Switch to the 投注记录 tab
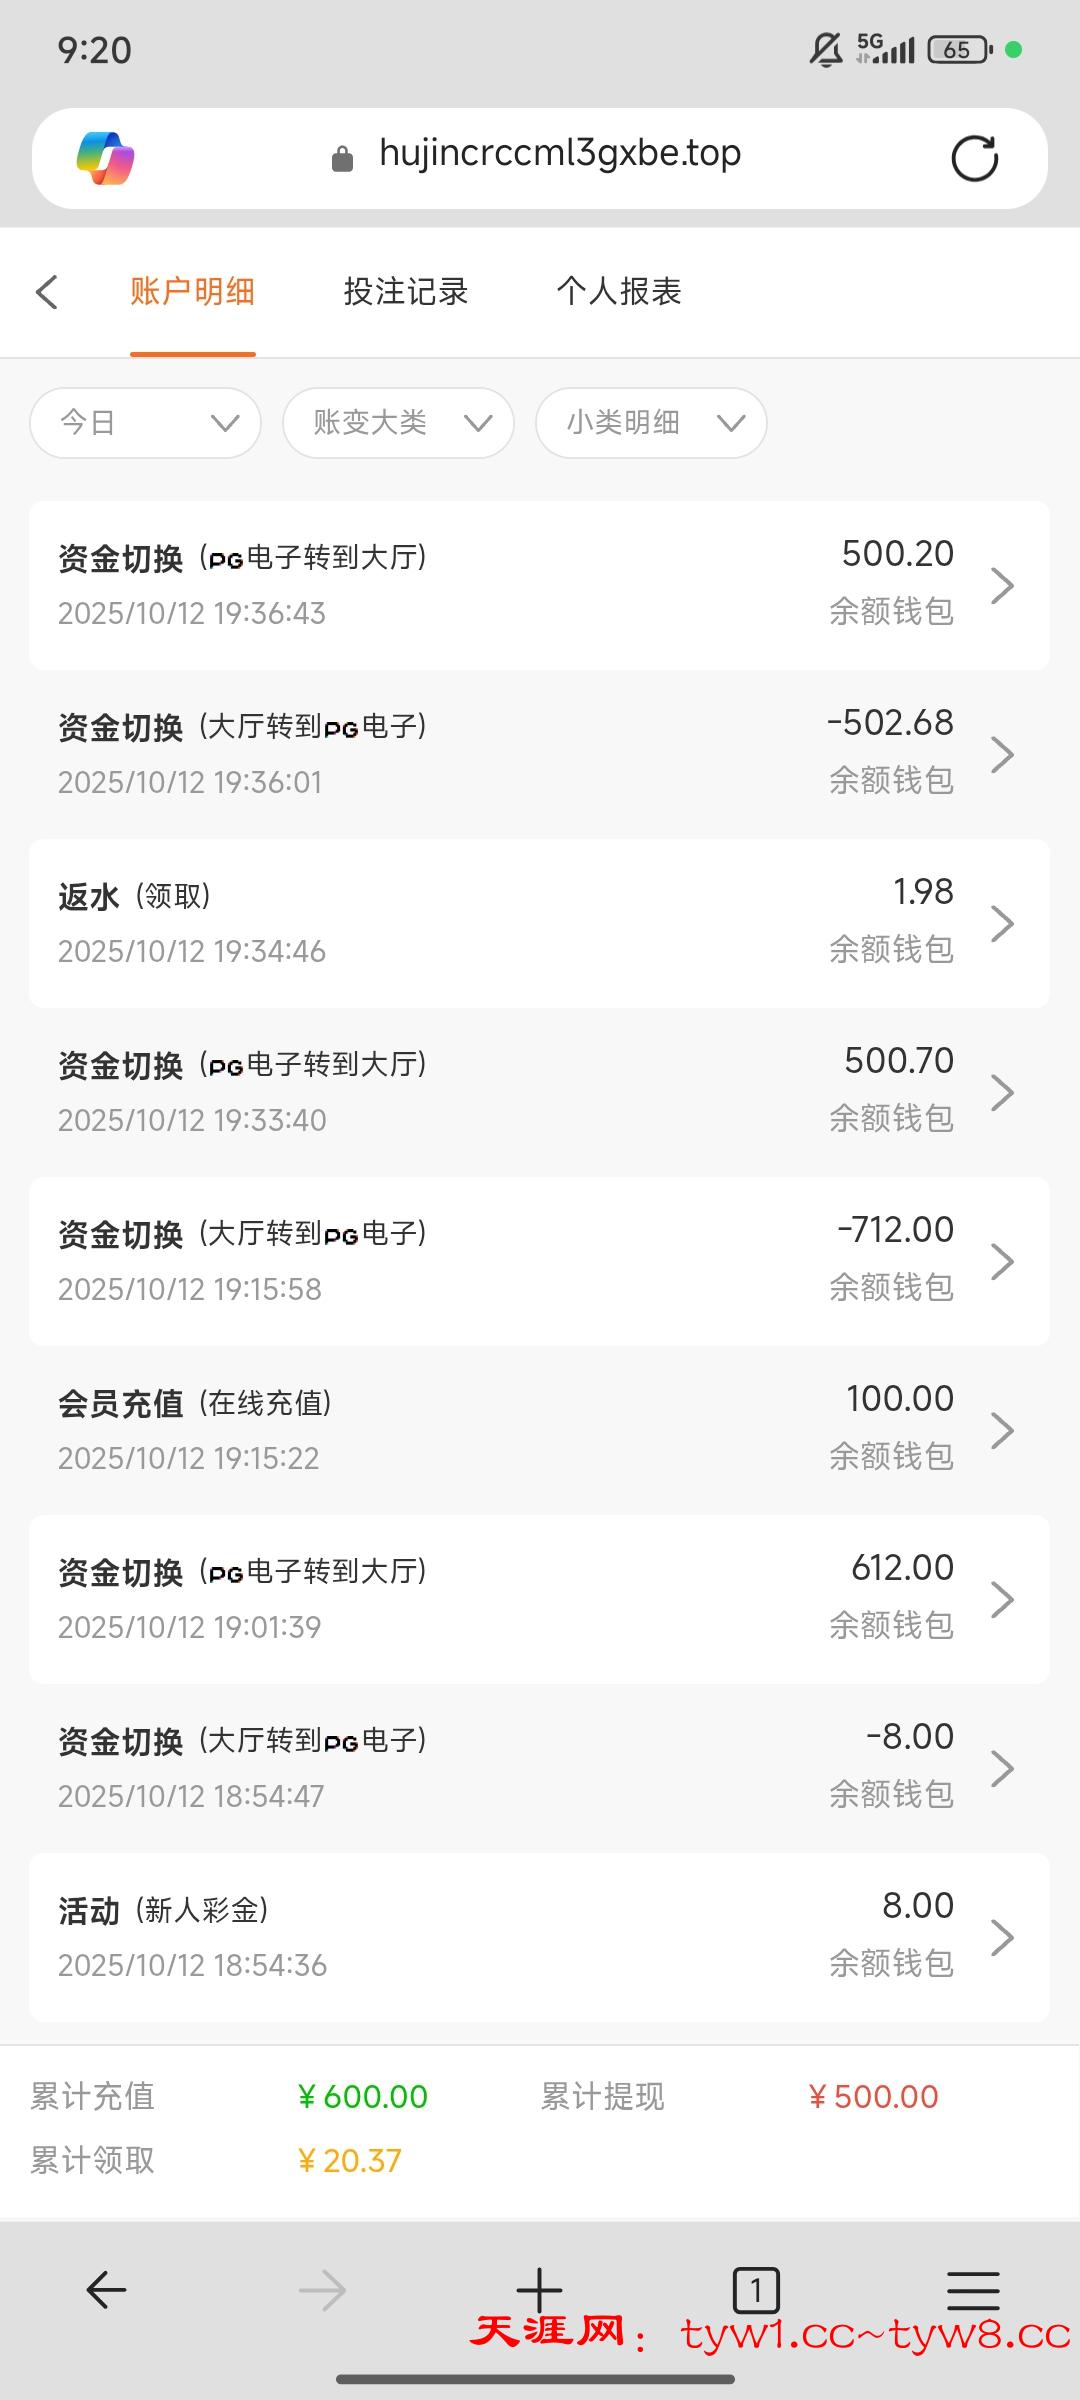 [406, 292]
